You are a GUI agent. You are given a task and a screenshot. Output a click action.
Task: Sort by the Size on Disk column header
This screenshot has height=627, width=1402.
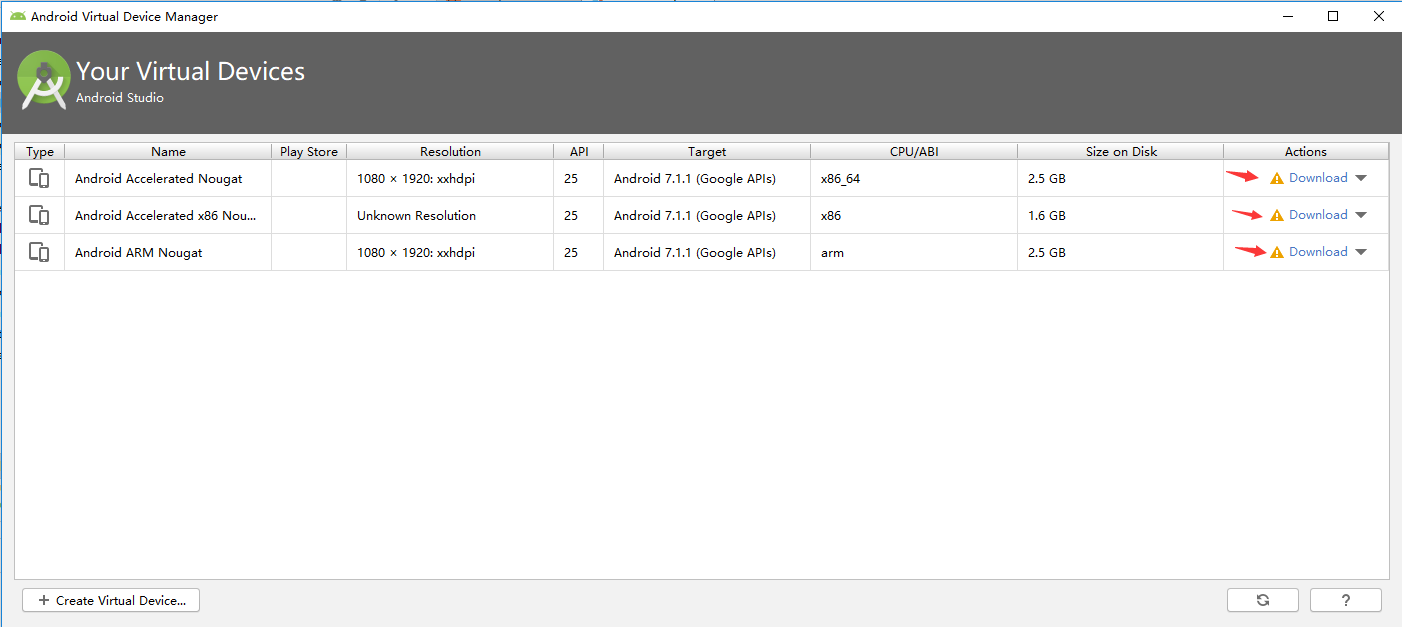click(1121, 151)
